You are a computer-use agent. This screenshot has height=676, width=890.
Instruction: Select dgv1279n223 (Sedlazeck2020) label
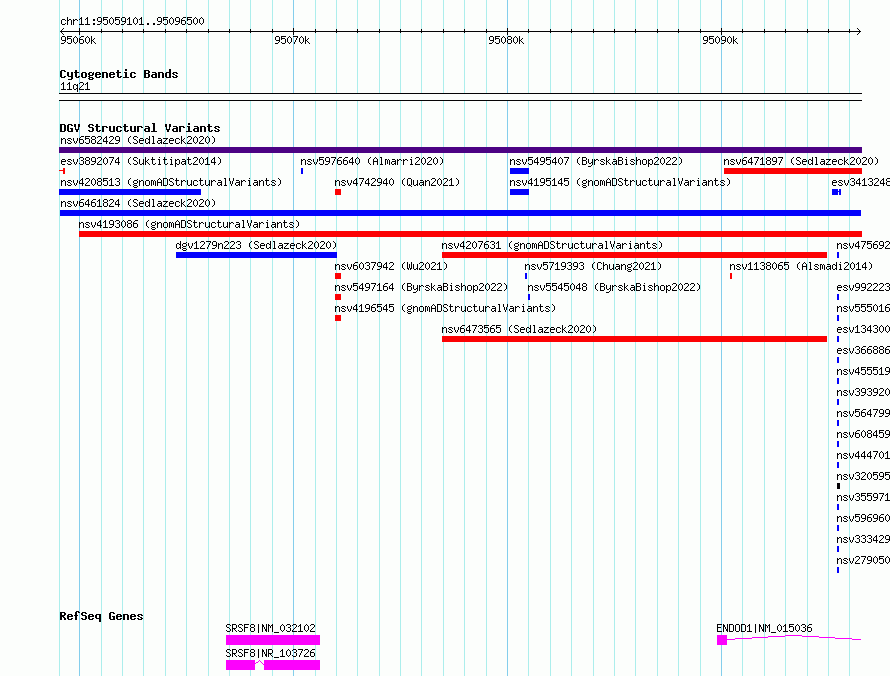tap(256, 245)
